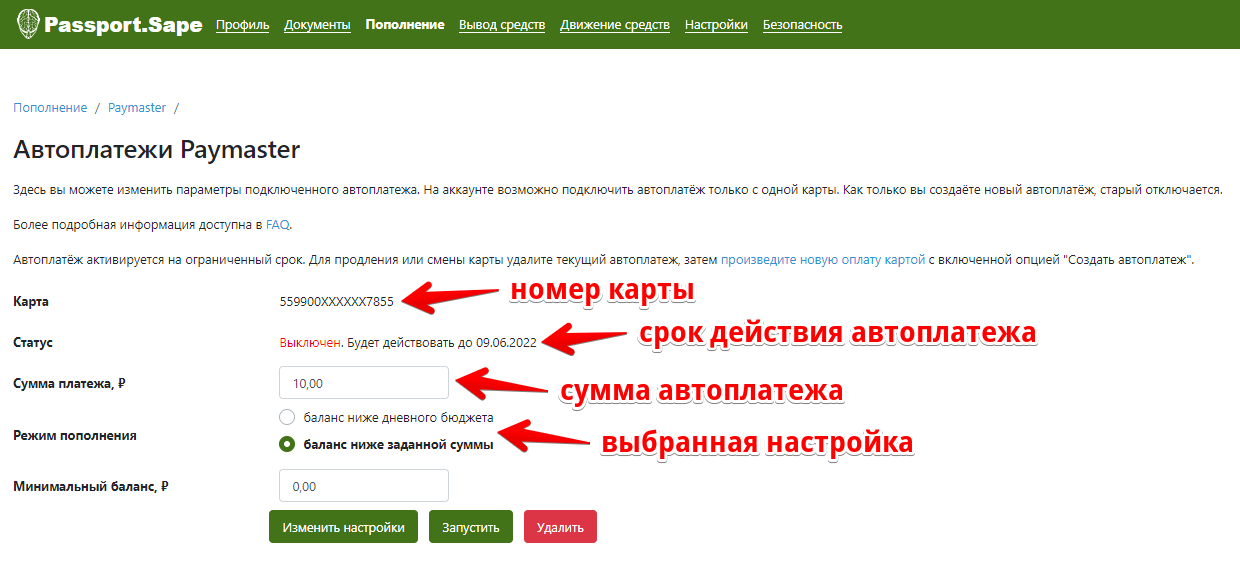Click the 'Сумма платежа, ₽' label

click(x=69, y=383)
